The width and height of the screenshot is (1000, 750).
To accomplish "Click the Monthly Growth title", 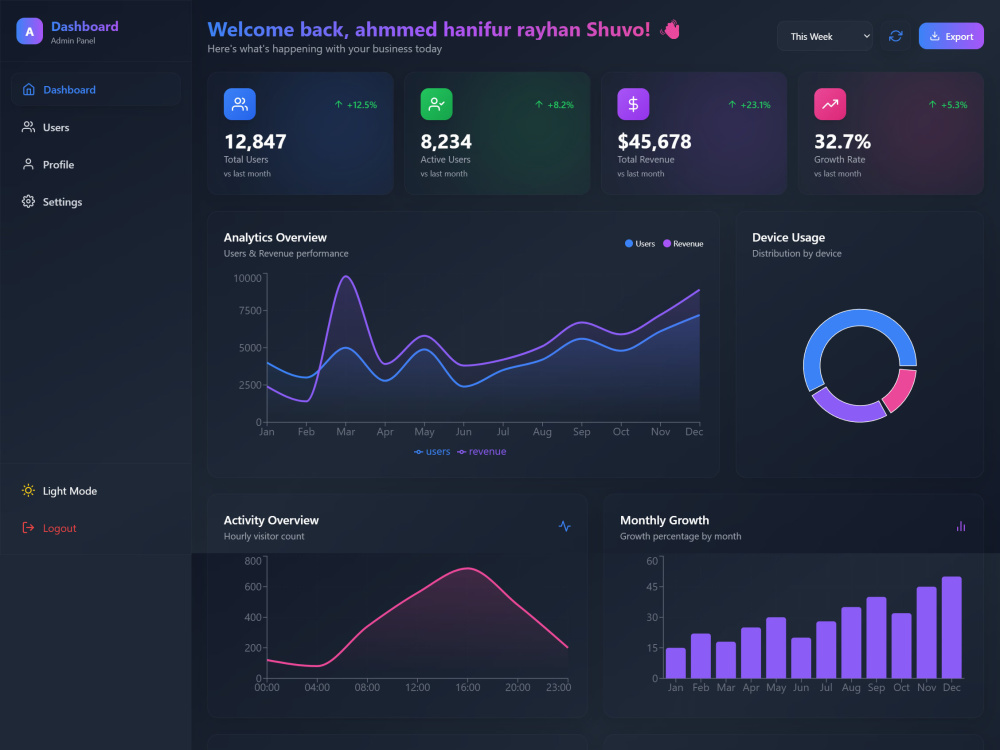I will [665, 520].
